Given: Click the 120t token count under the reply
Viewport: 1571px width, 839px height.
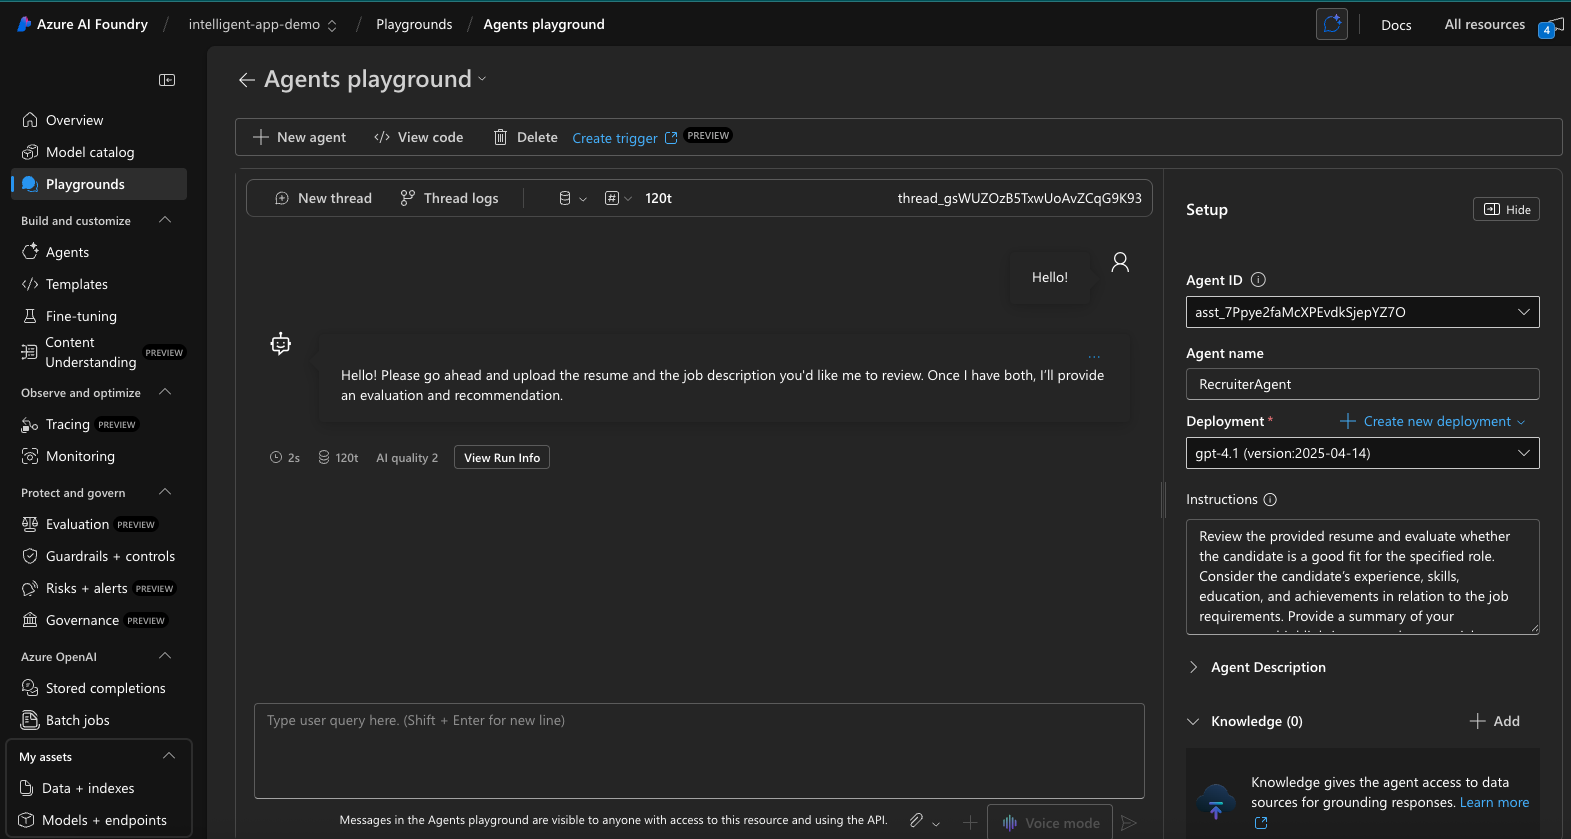Looking at the screenshot, I should pos(338,457).
